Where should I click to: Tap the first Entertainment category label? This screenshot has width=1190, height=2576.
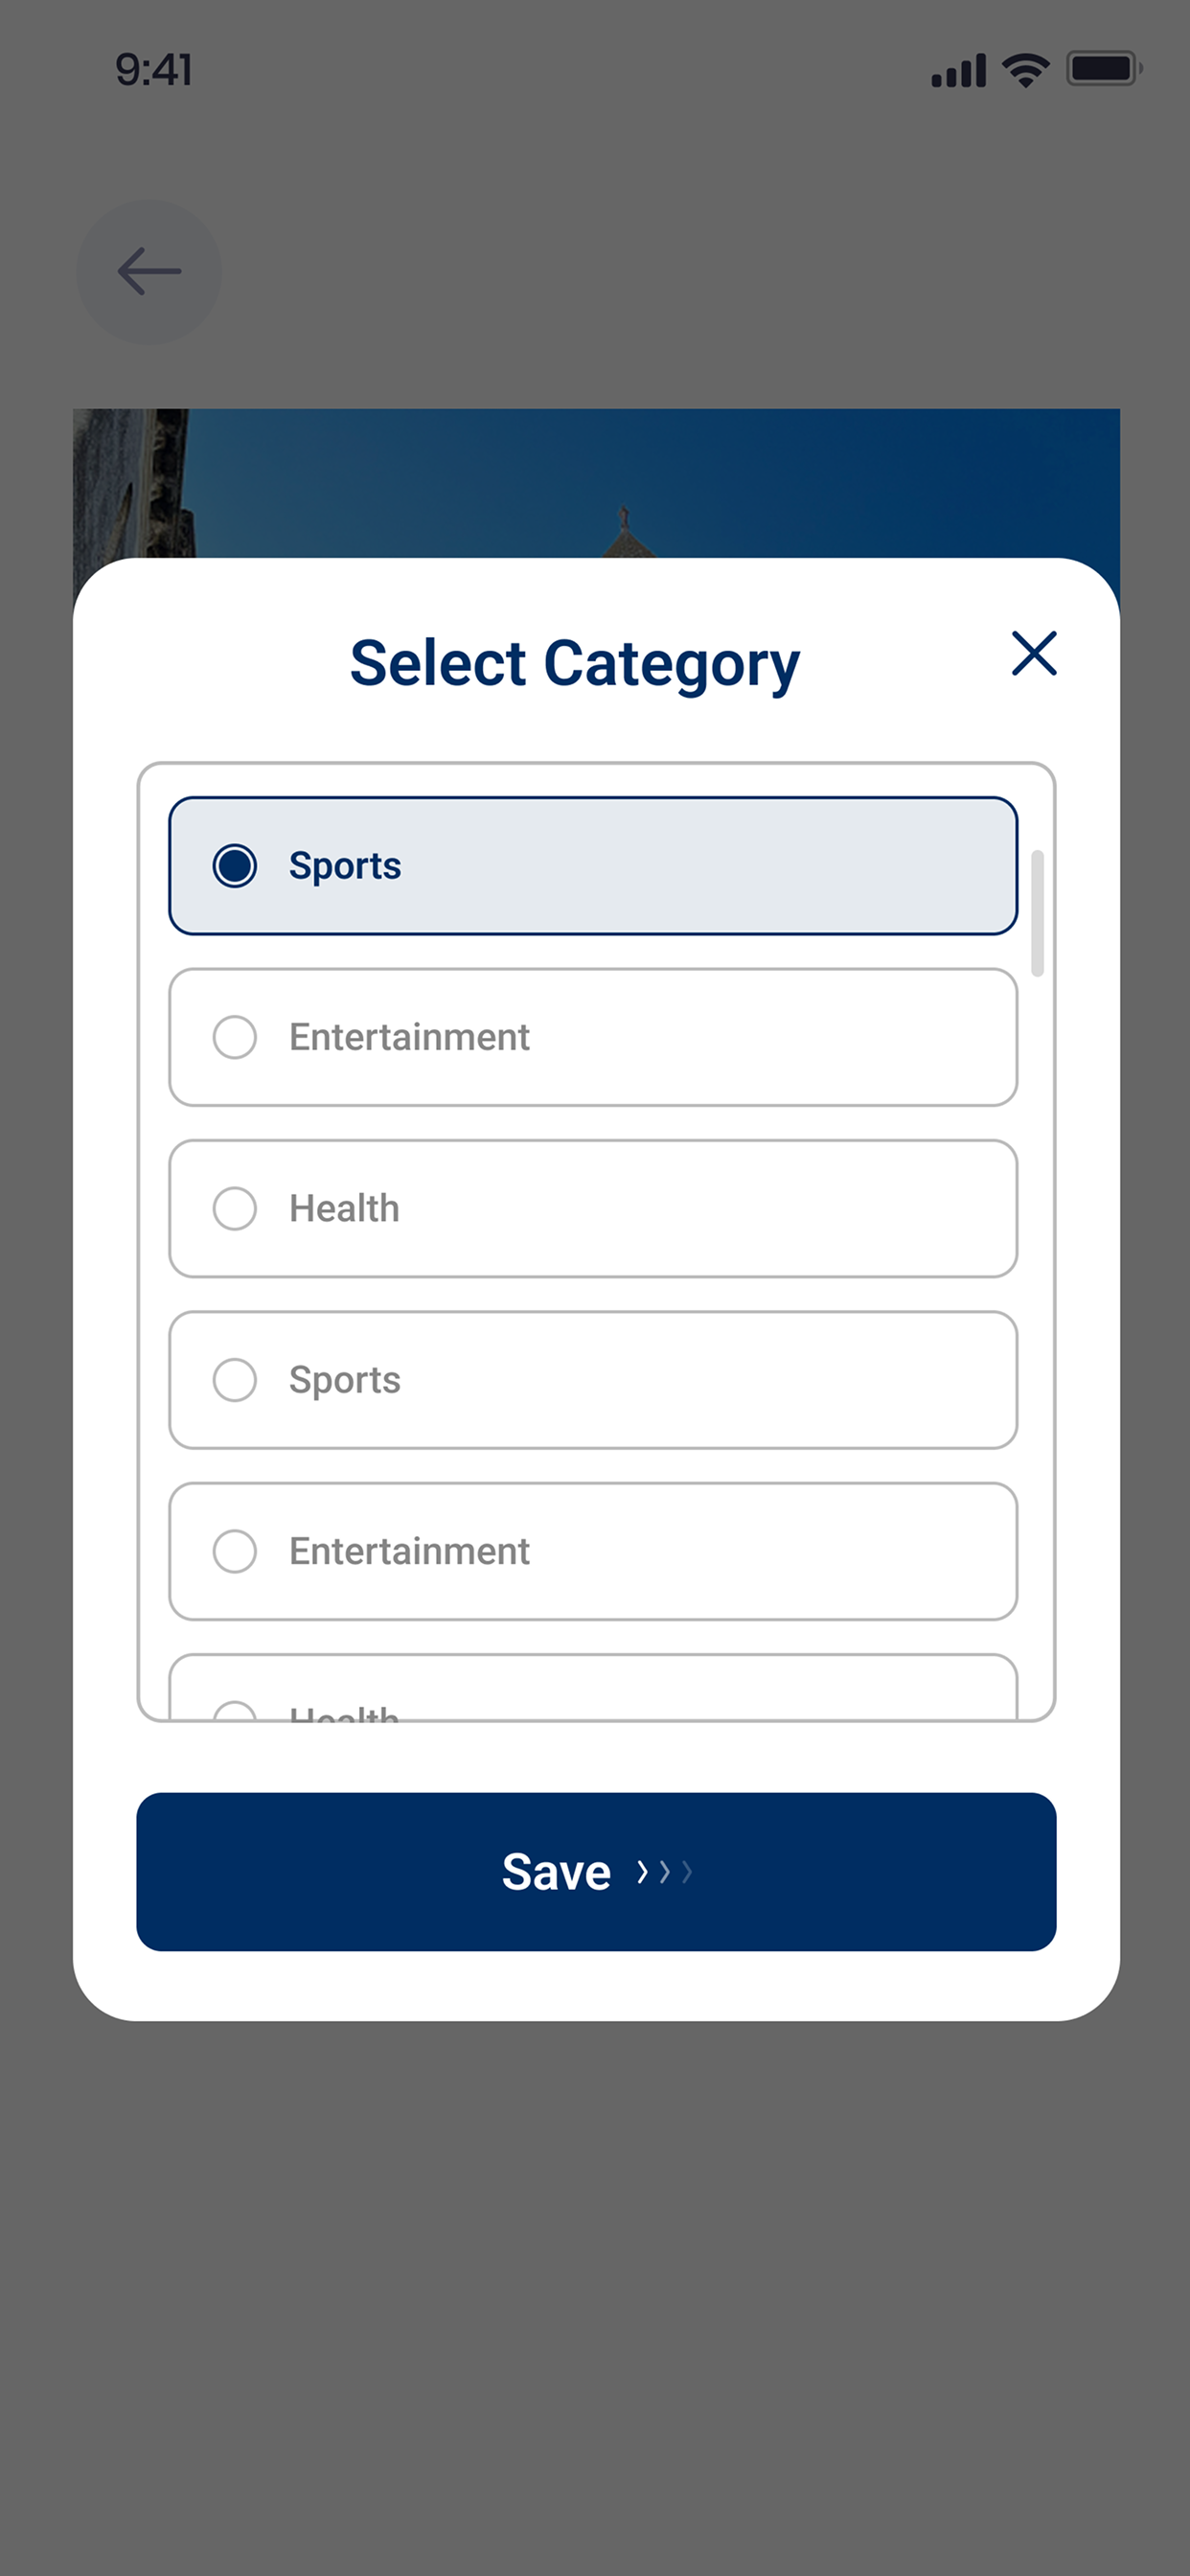(x=409, y=1037)
